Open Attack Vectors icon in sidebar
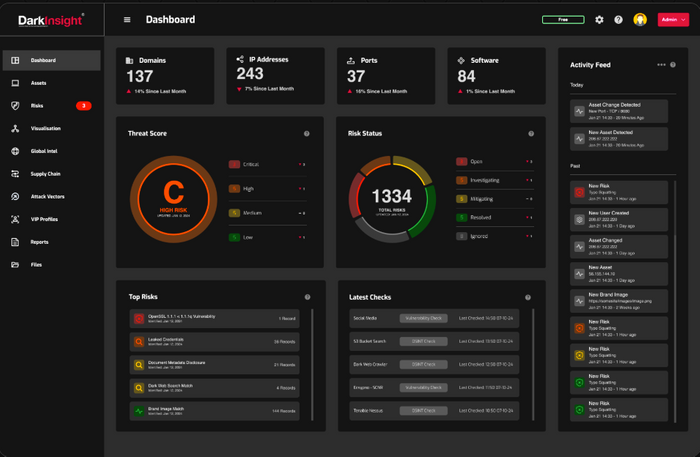The image size is (700, 457). click(15, 197)
